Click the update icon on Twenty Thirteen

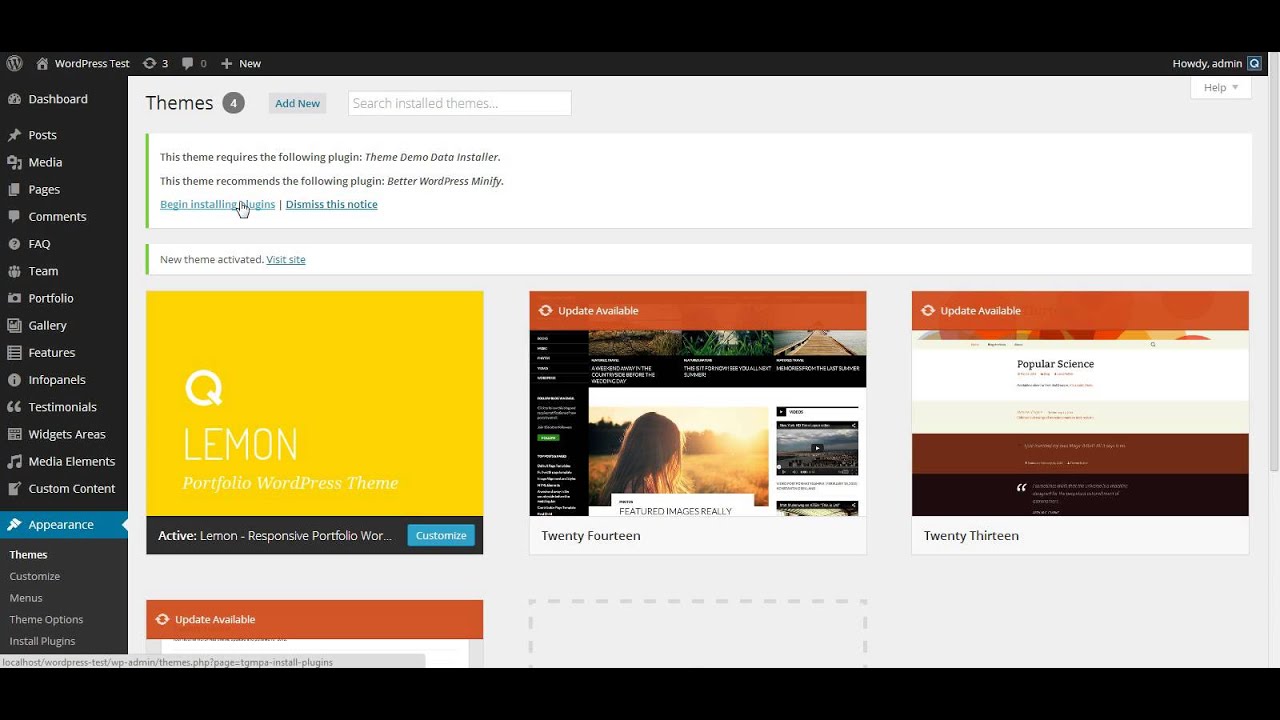928,310
